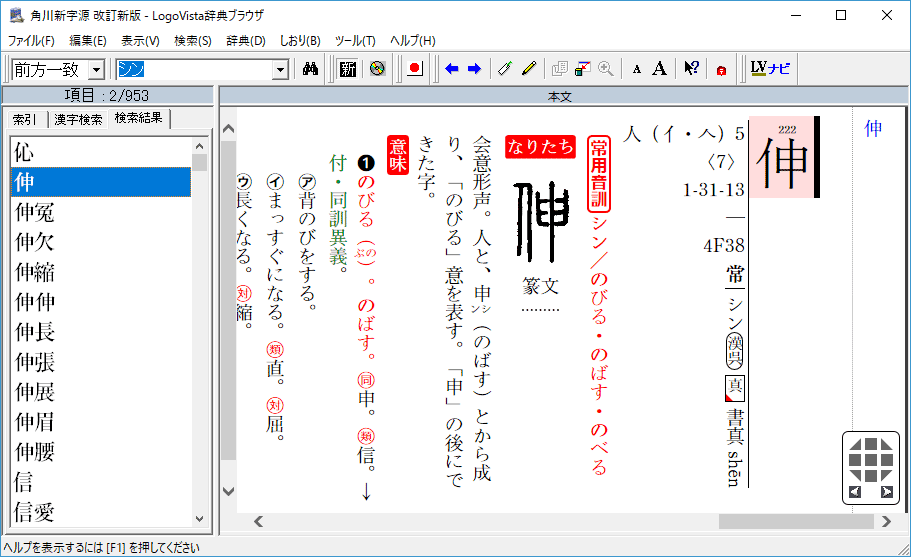The width and height of the screenshot is (911, 557).
Task: Click the binoculars search icon
Action: coord(310,69)
